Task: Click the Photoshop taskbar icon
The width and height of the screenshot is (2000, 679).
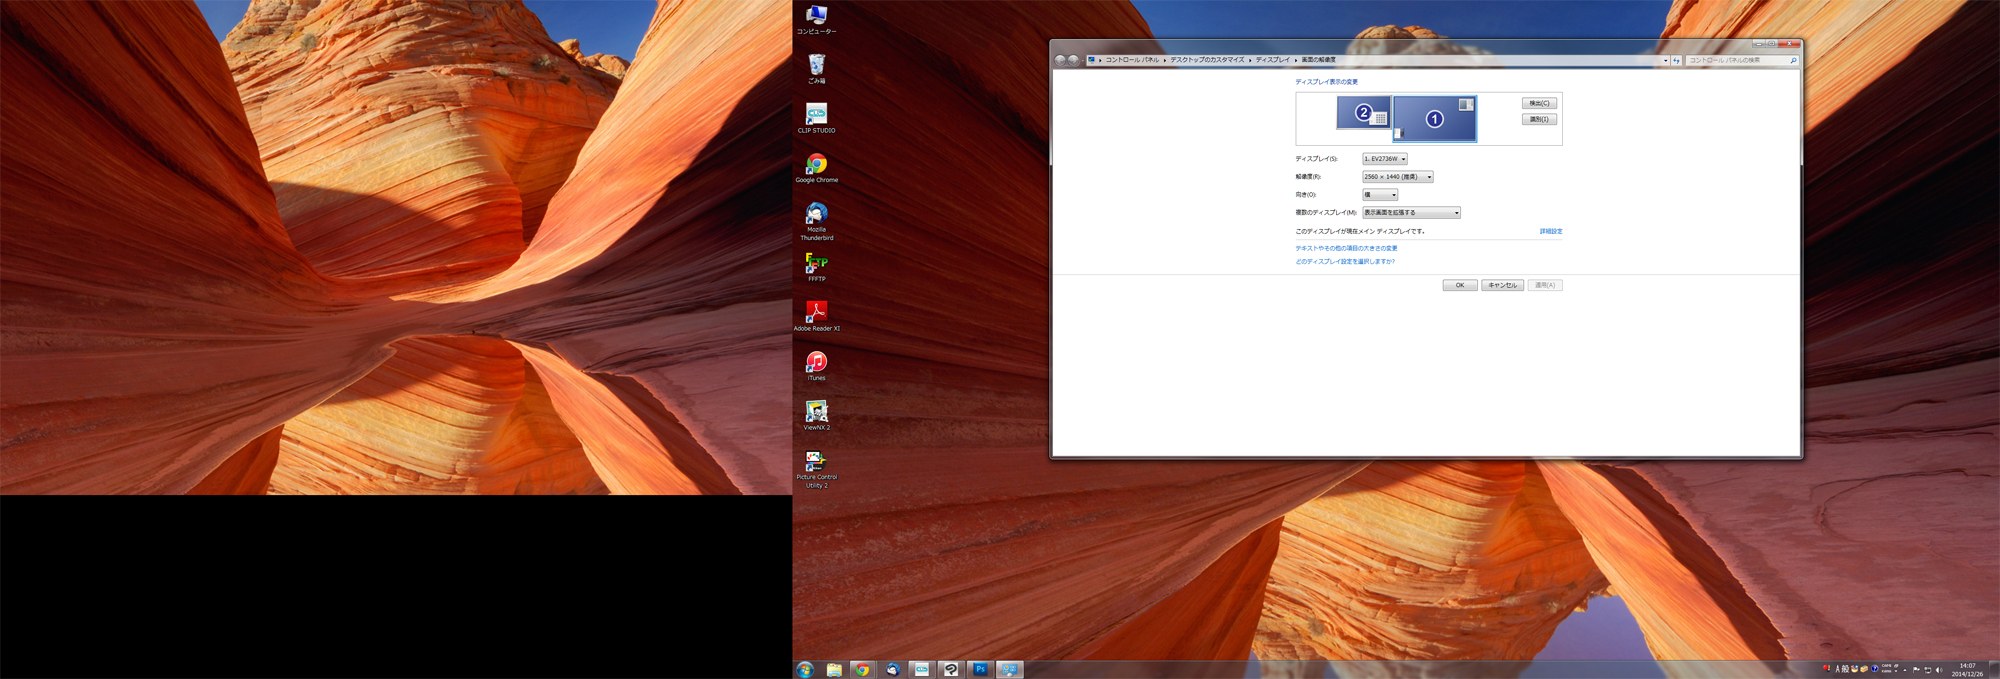Action: click(x=980, y=669)
